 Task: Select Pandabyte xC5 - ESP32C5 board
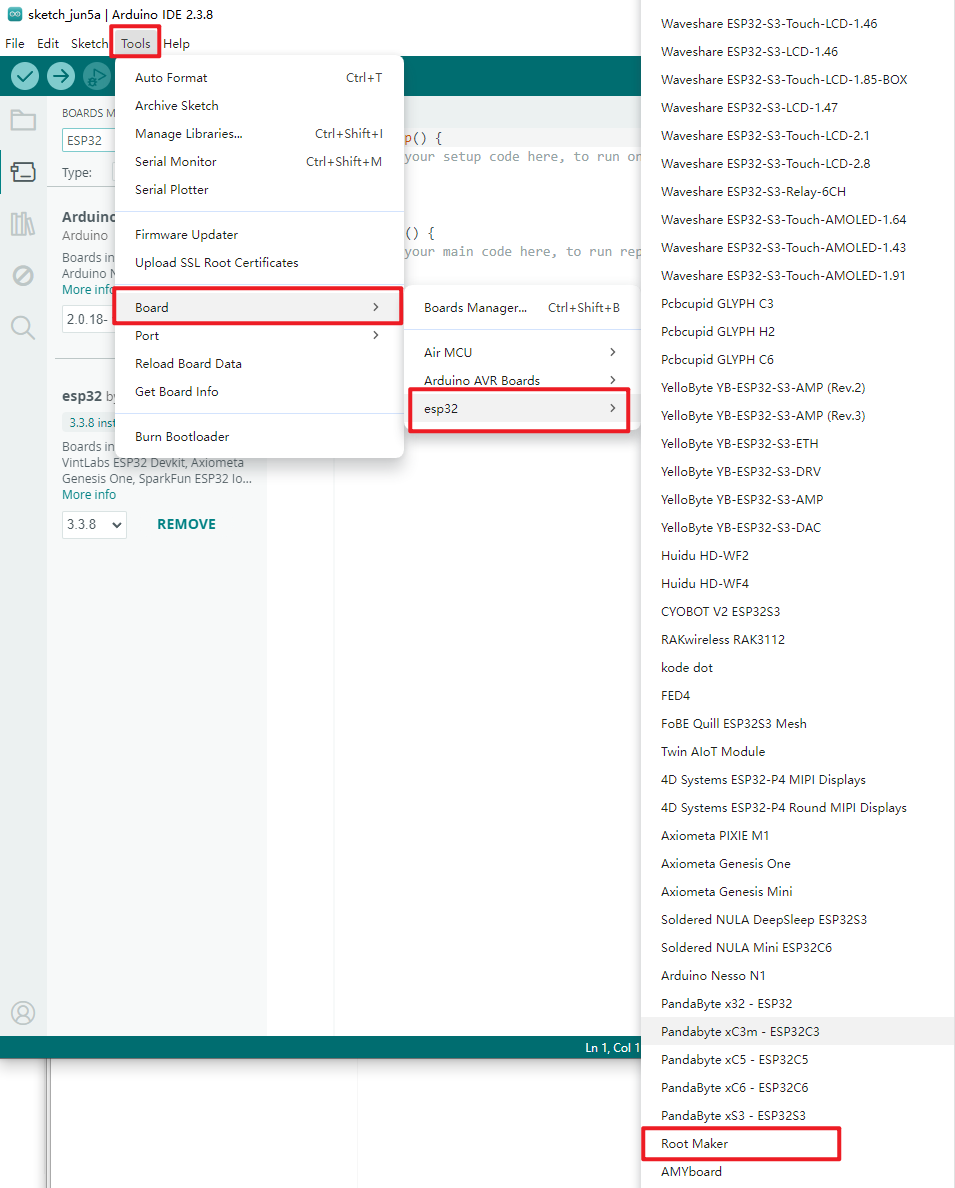click(797, 1059)
